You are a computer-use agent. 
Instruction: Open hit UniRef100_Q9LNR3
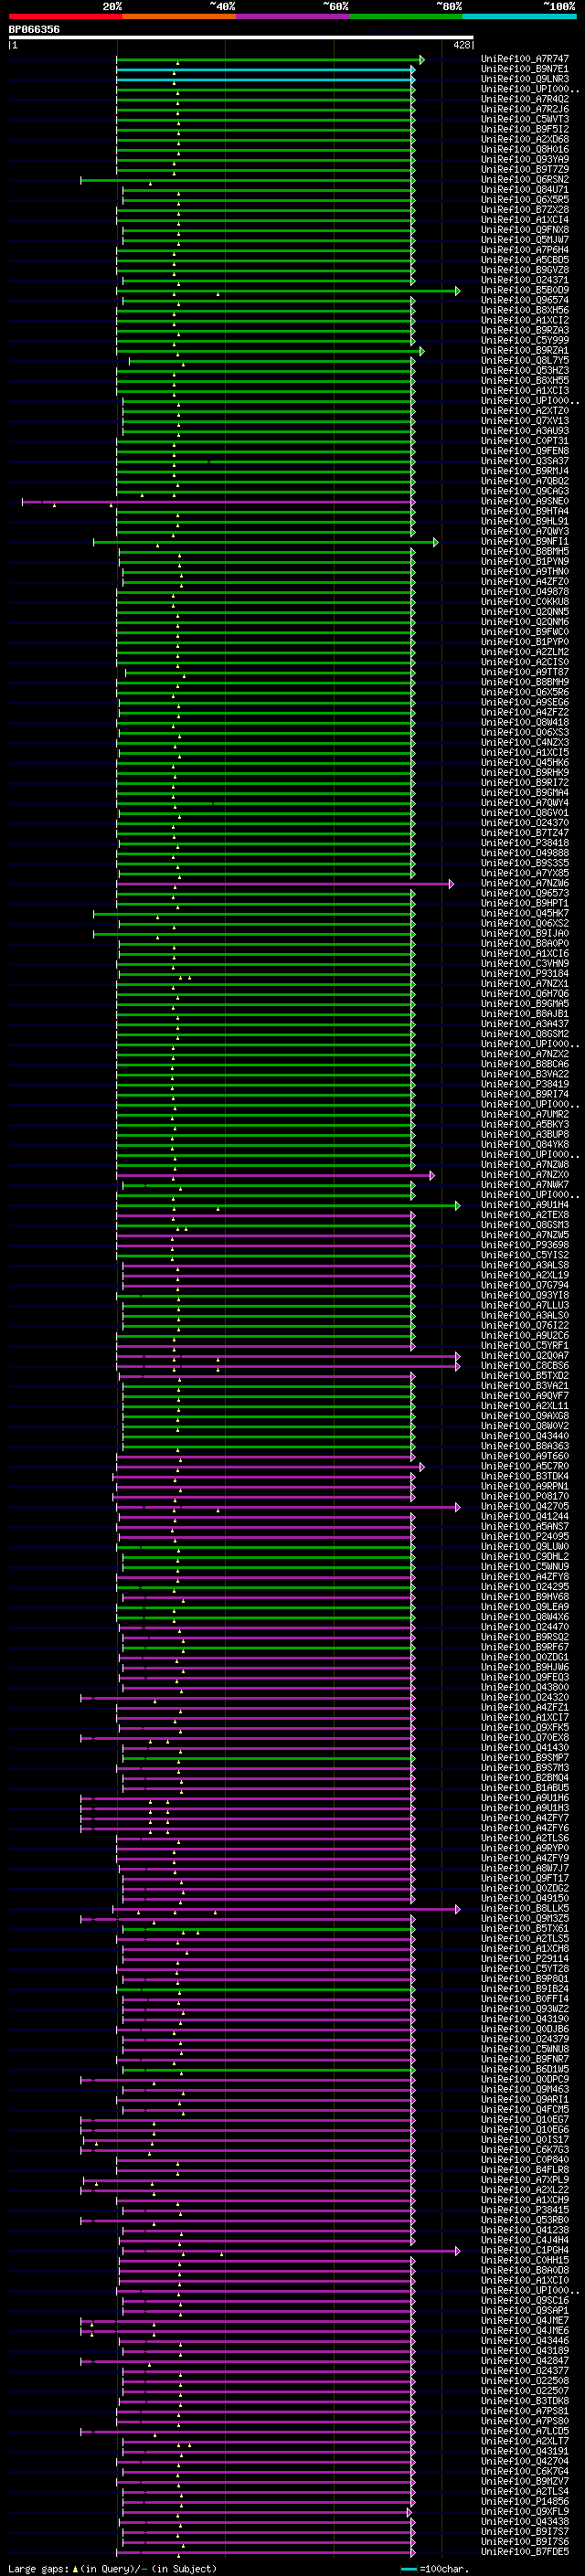coord(525,79)
